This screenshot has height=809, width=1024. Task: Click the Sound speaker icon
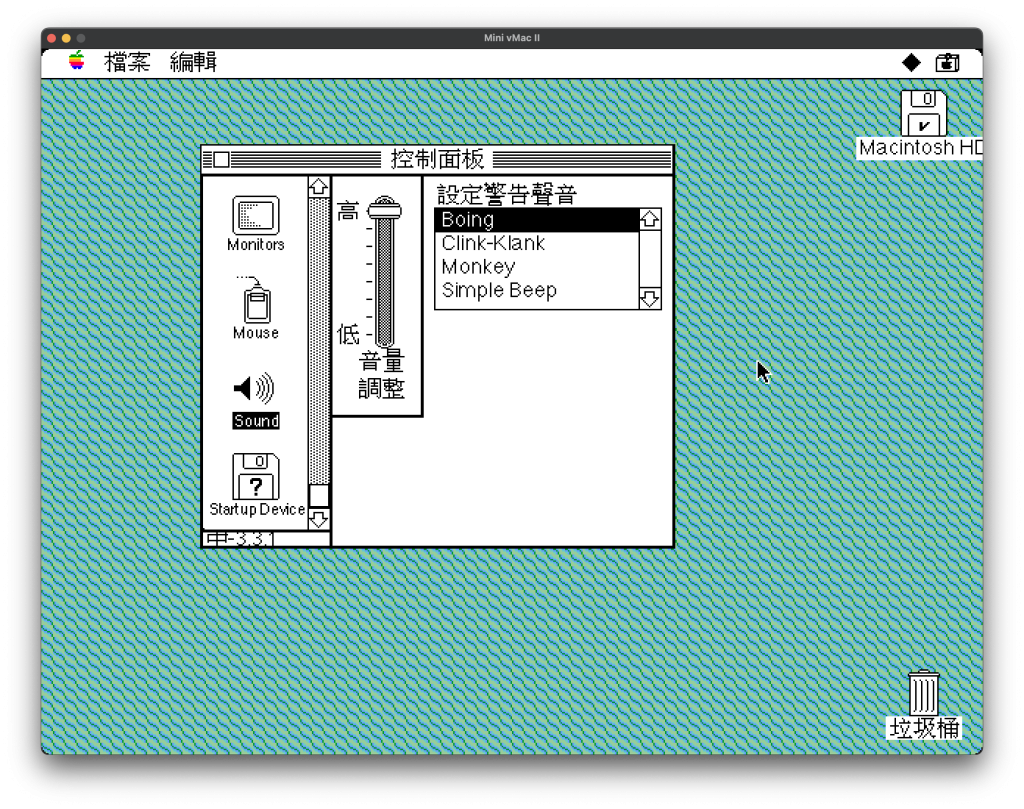(x=254, y=389)
